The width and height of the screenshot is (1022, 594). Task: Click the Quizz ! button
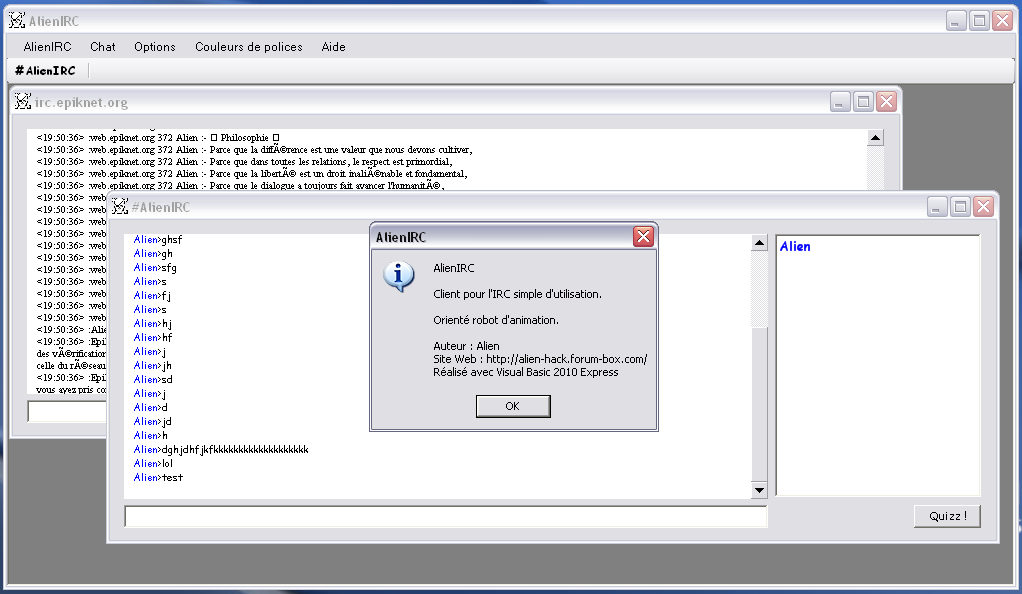click(947, 516)
